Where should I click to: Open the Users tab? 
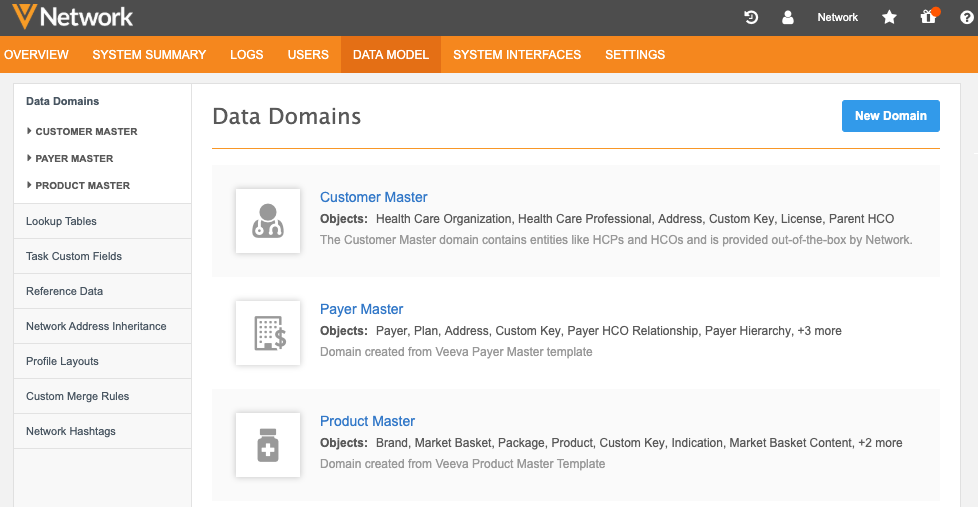click(x=308, y=55)
